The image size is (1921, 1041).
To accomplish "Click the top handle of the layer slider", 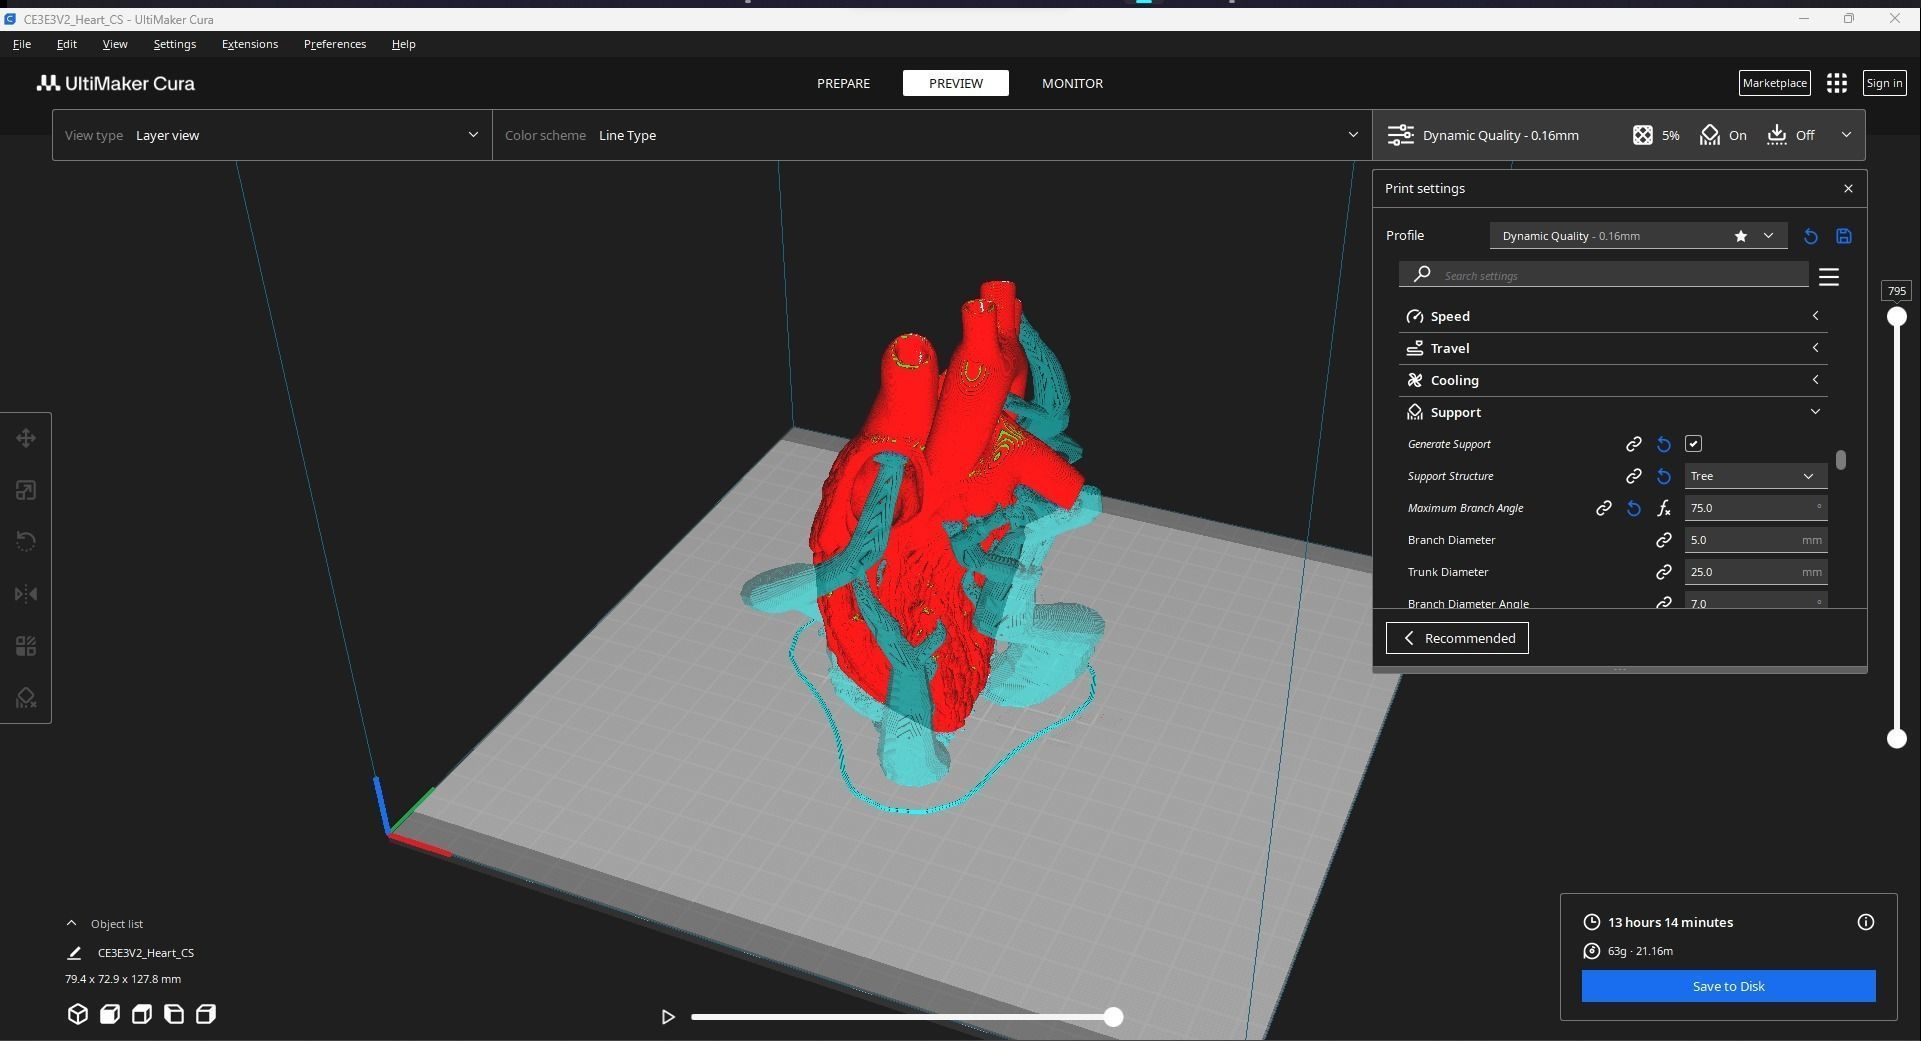I will (x=1896, y=317).
